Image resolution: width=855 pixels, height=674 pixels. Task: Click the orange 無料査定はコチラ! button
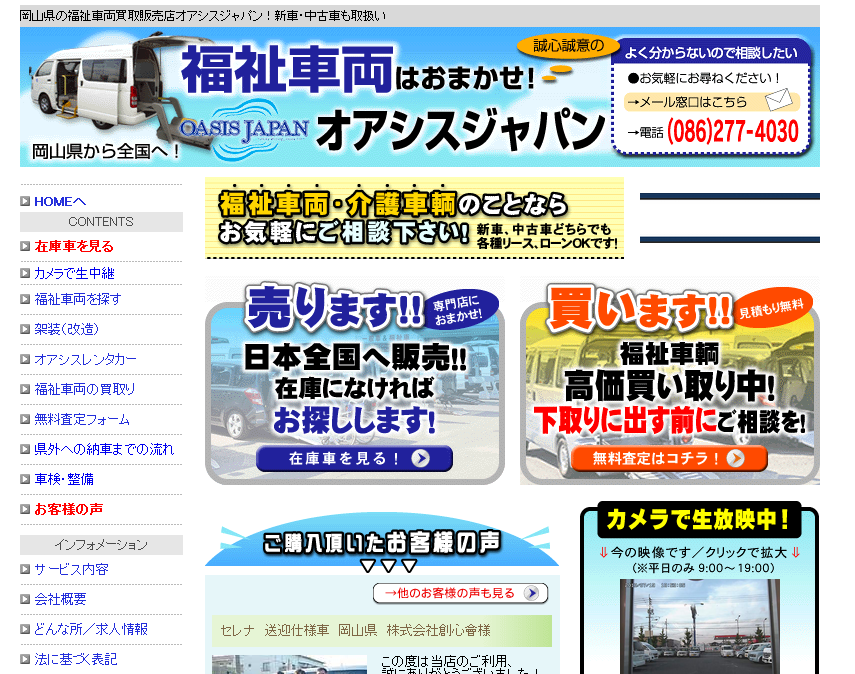point(669,458)
